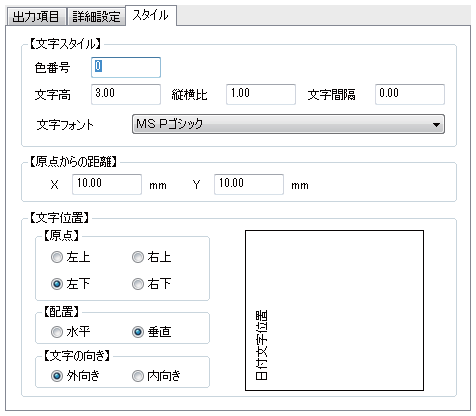Select 内向き text direction

138,376
